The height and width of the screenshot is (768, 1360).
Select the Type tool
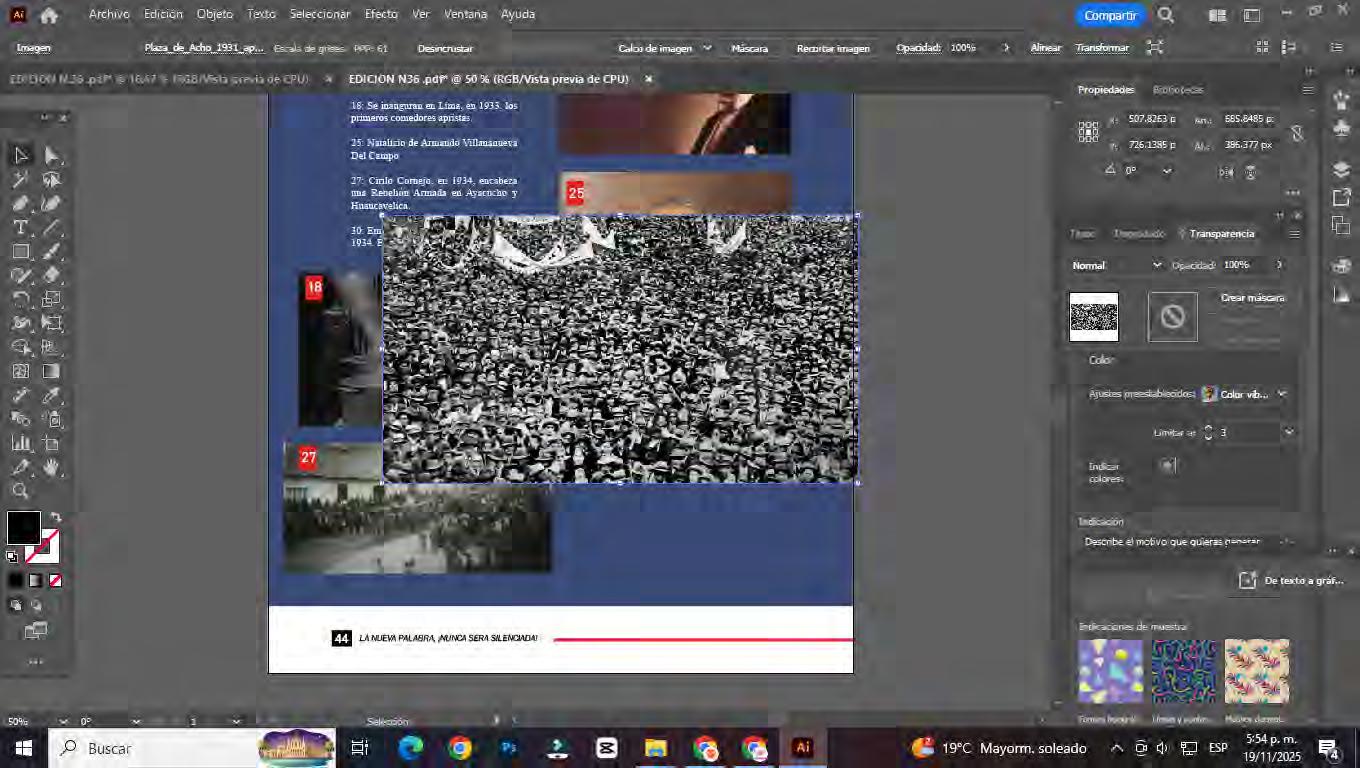tap(21, 228)
